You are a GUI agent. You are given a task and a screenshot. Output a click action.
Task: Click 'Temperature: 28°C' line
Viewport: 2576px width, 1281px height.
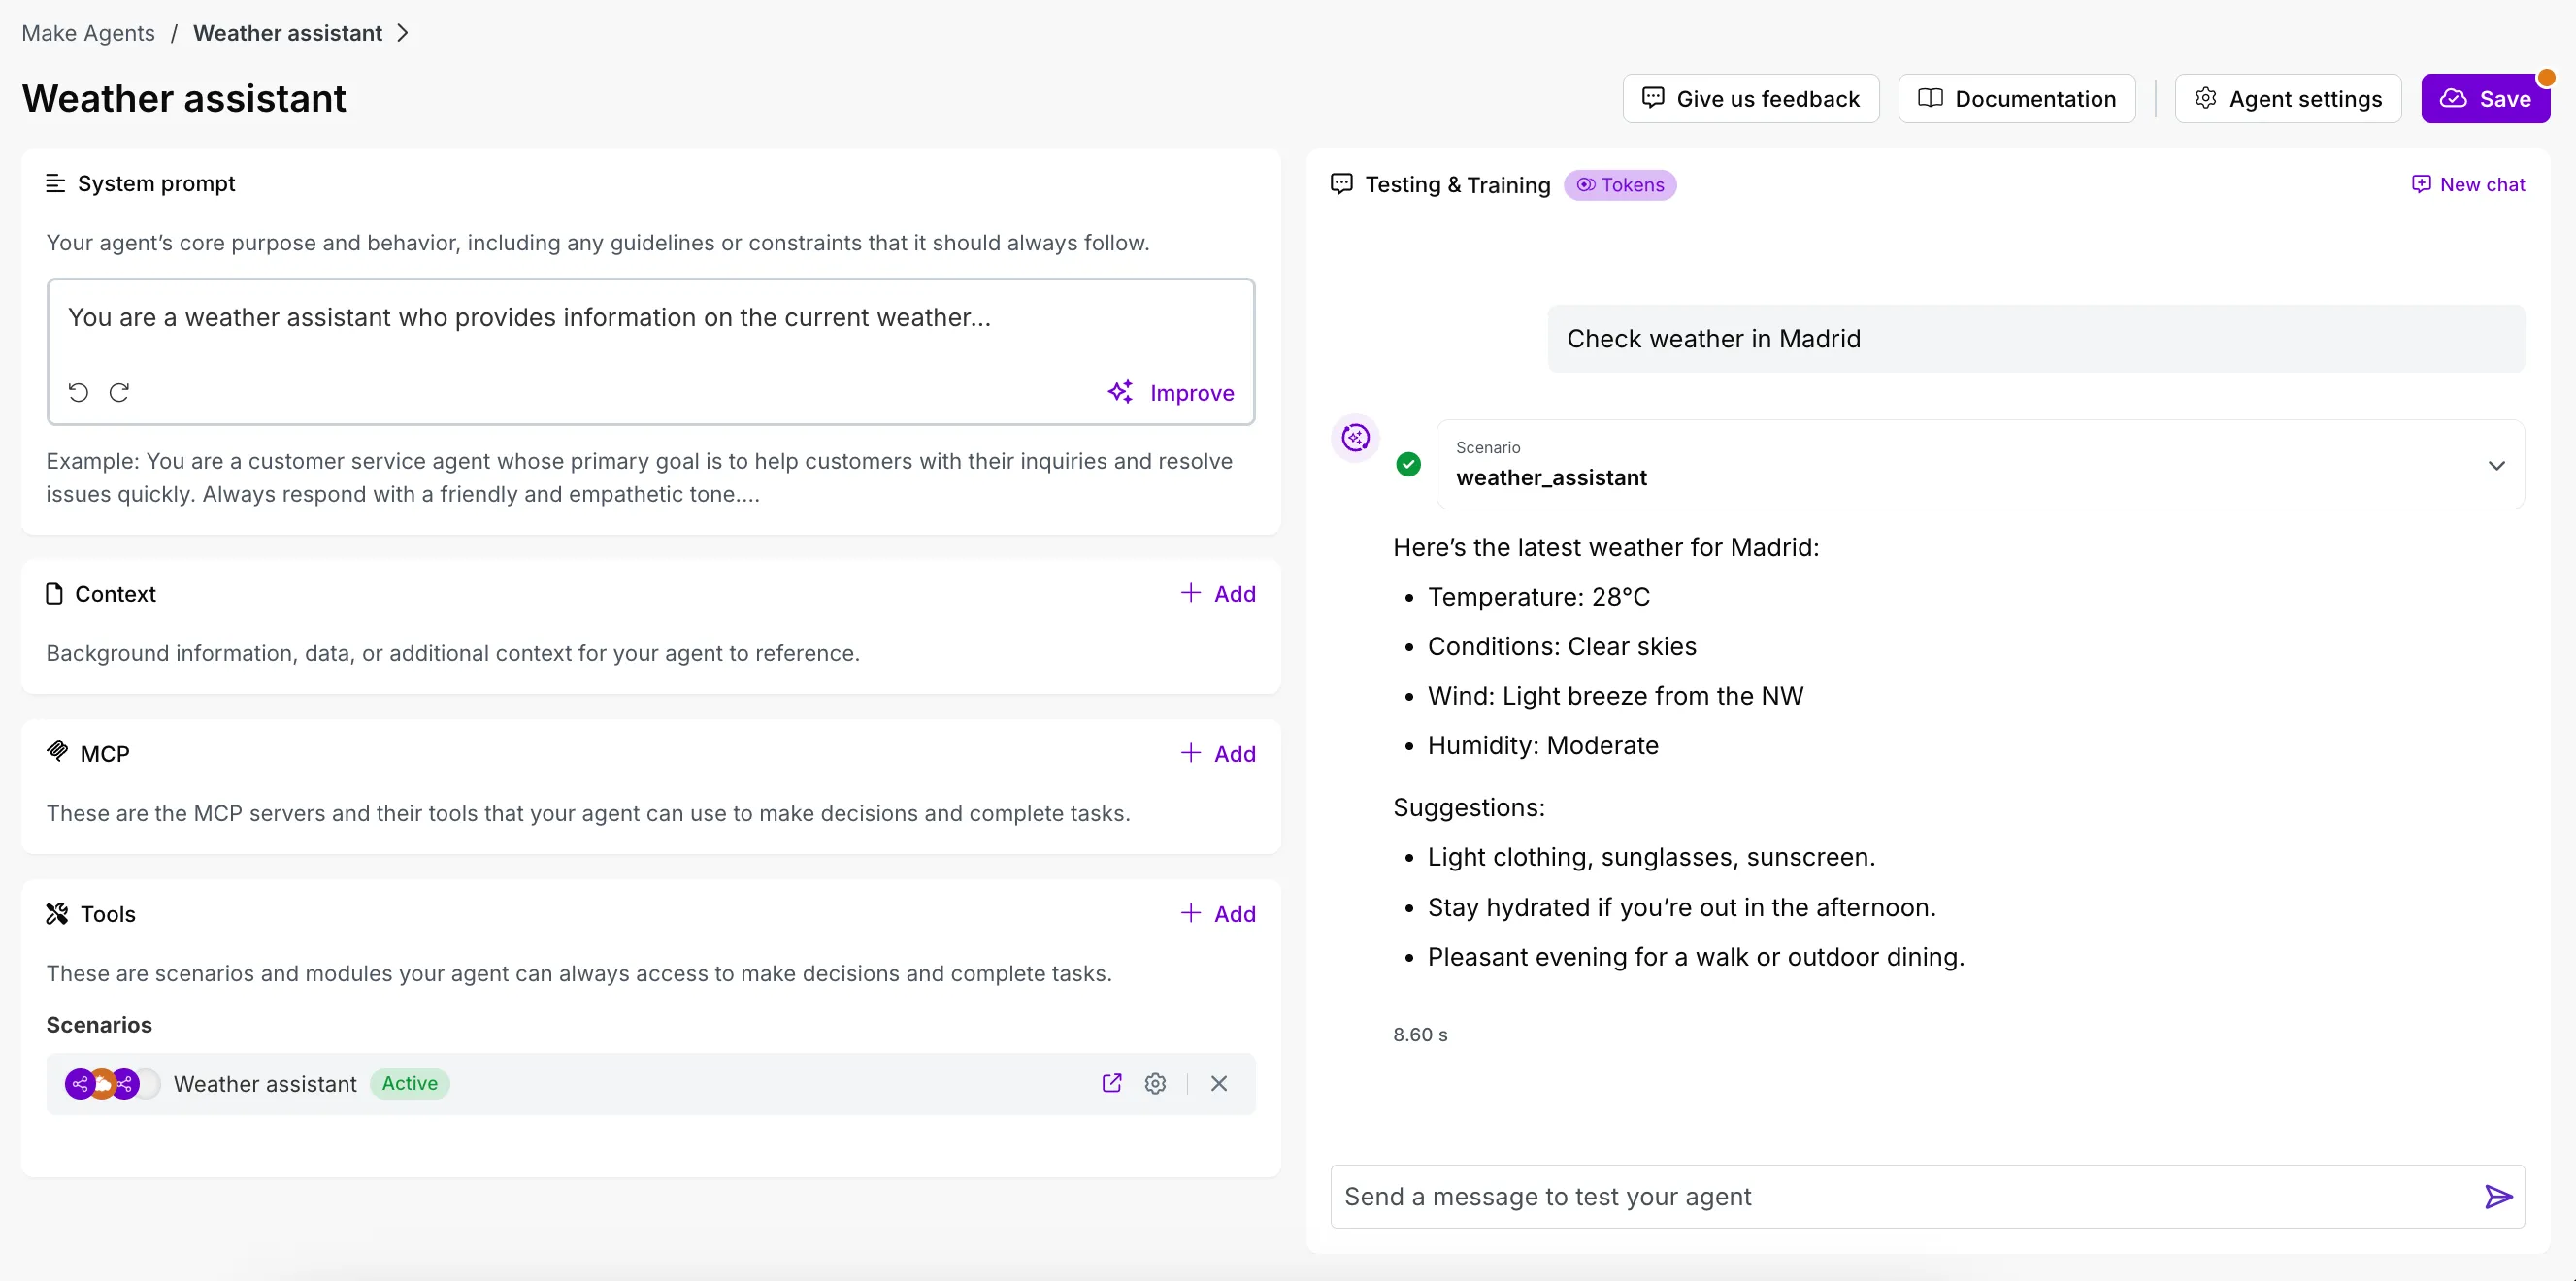click(1539, 597)
